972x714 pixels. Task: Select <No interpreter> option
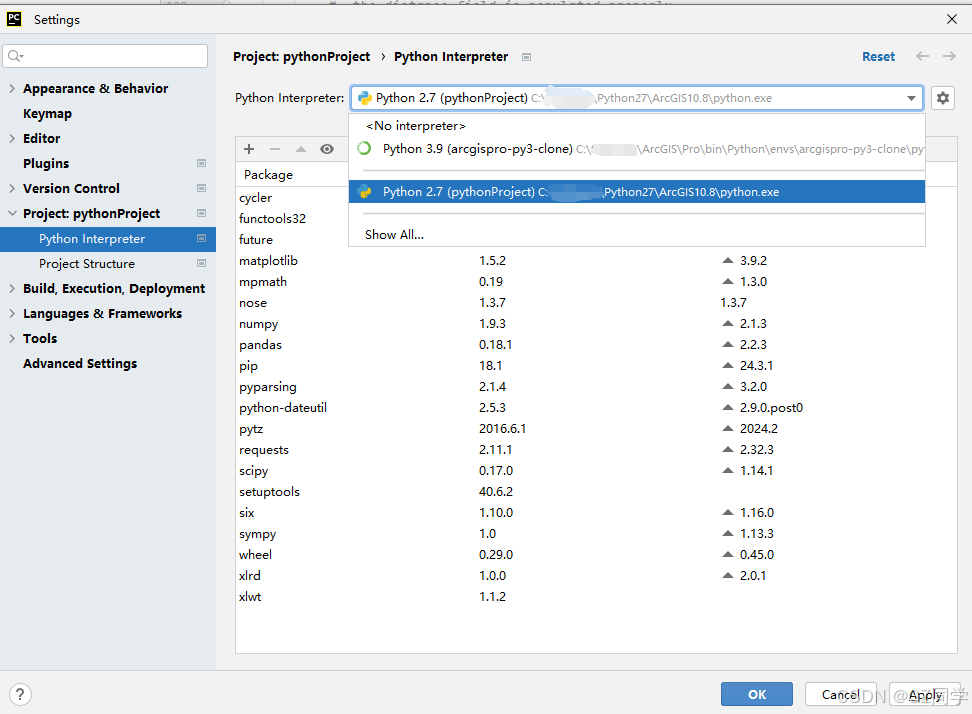[637, 126]
